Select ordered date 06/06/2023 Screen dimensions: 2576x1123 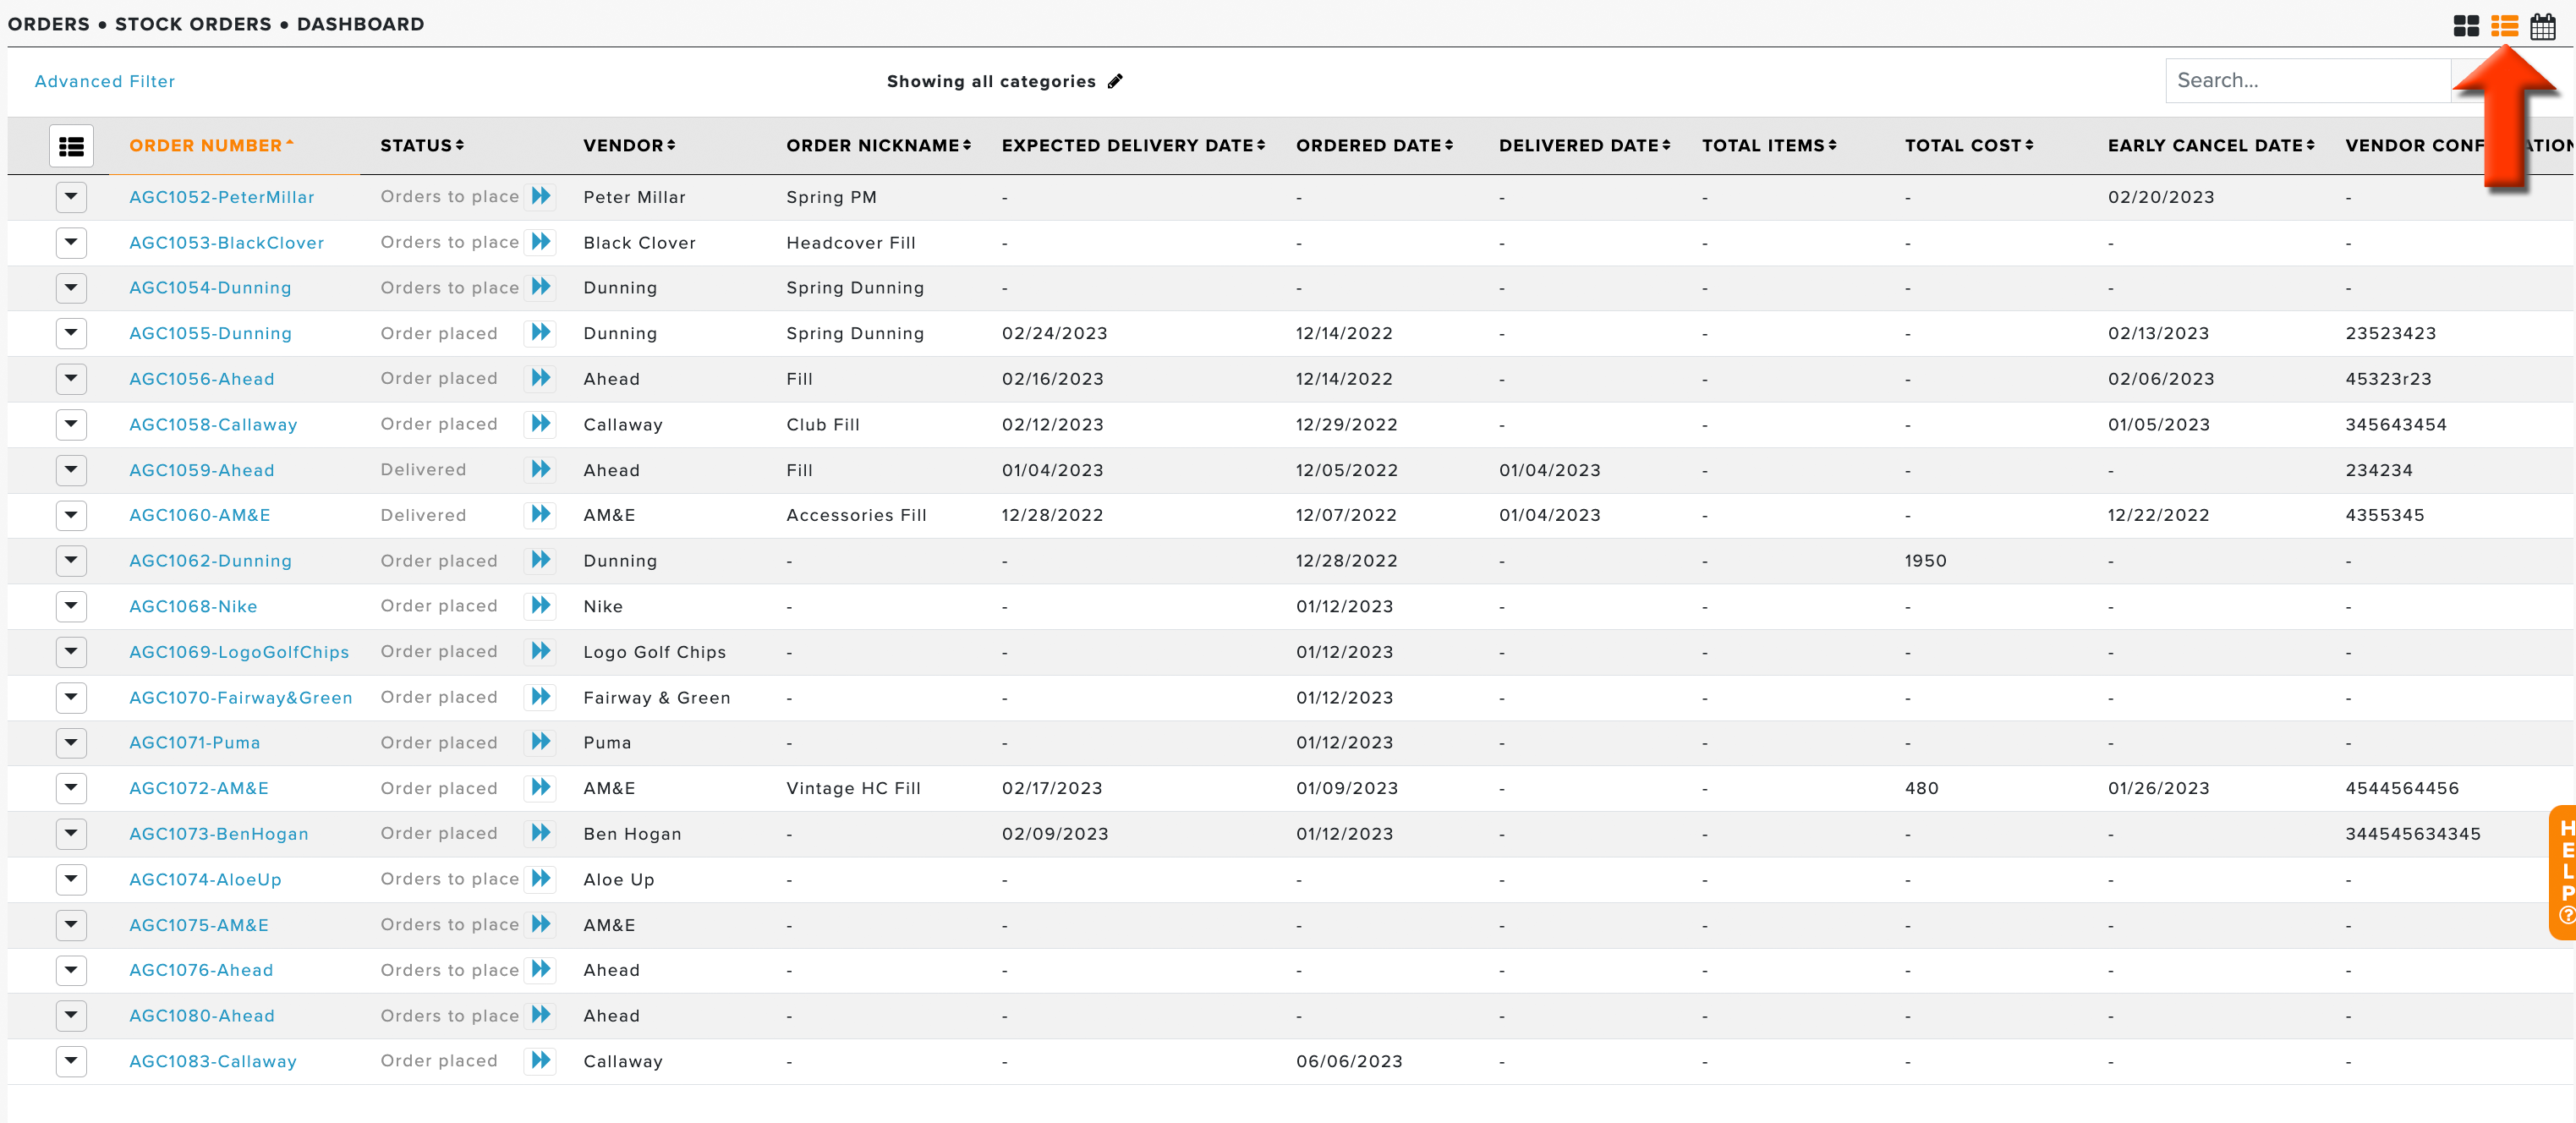click(x=1349, y=1062)
